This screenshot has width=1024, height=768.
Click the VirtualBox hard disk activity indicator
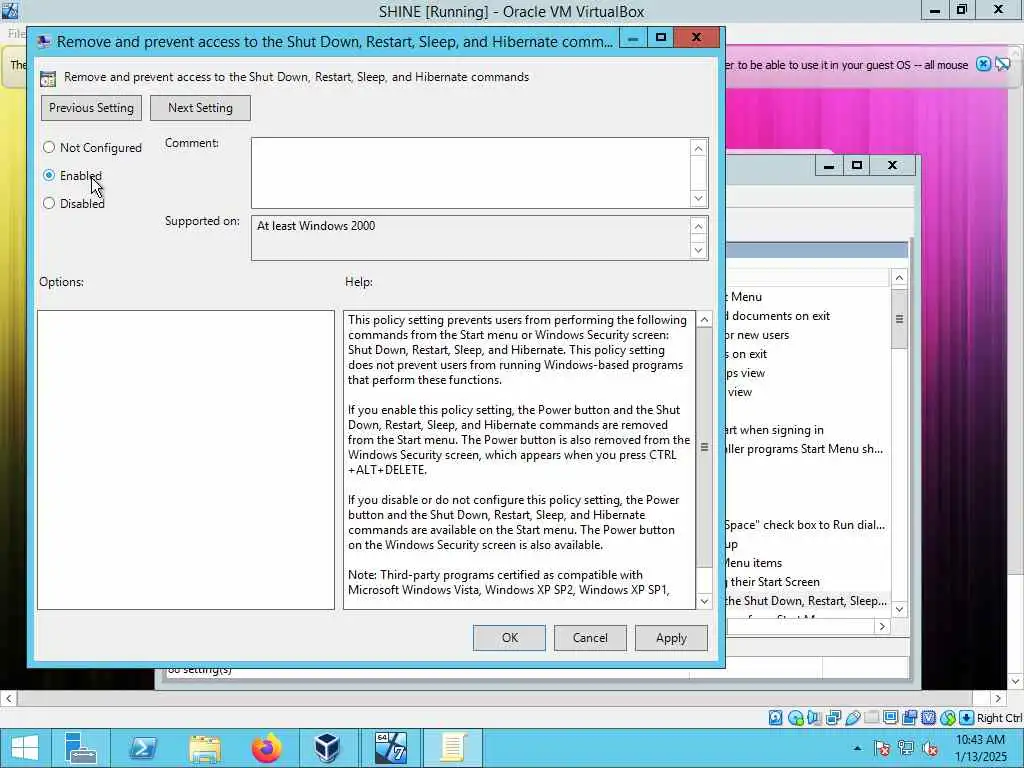(x=775, y=718)
